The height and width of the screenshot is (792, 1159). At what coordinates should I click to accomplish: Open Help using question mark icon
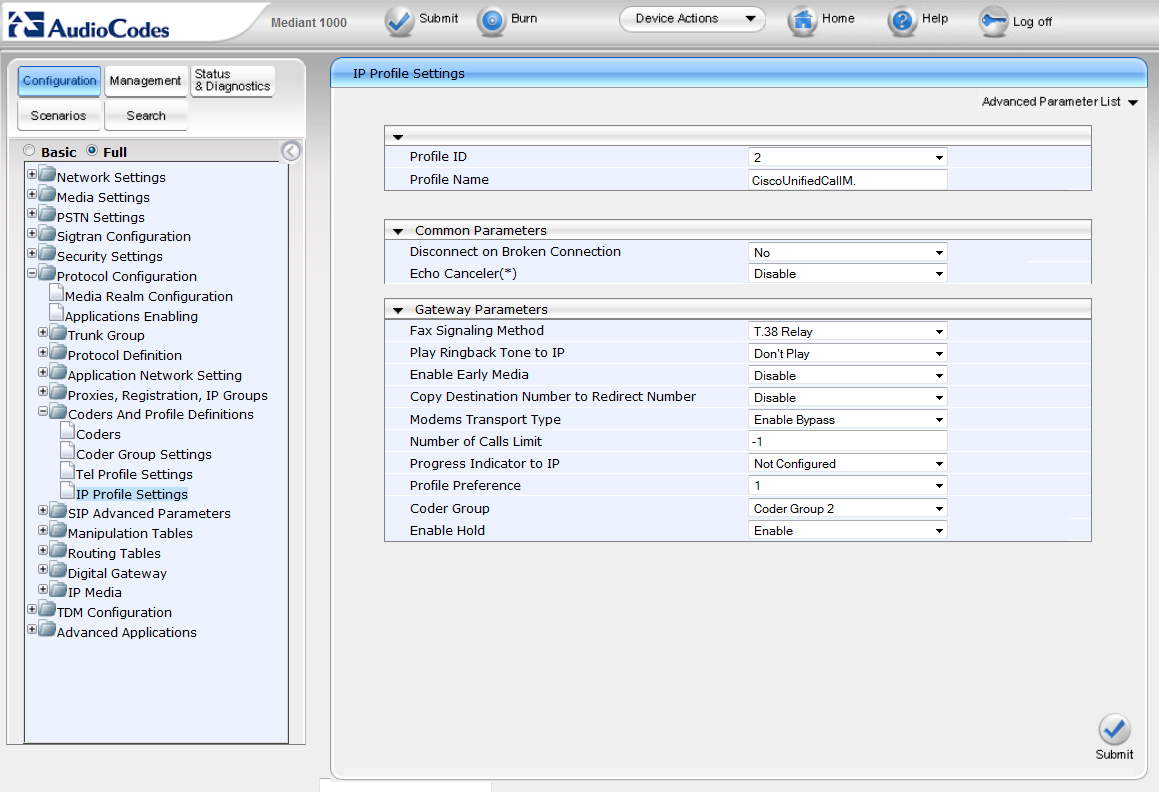[902, 21]
